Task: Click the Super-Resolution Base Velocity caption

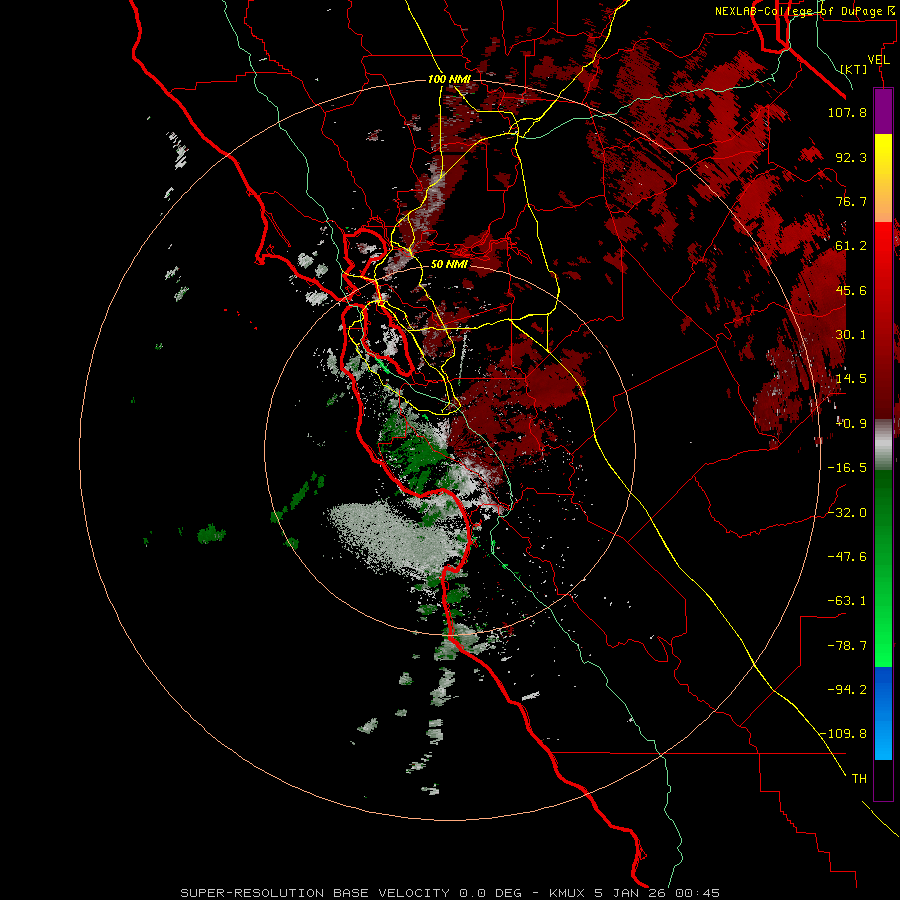Action: (x=449, y=893)
